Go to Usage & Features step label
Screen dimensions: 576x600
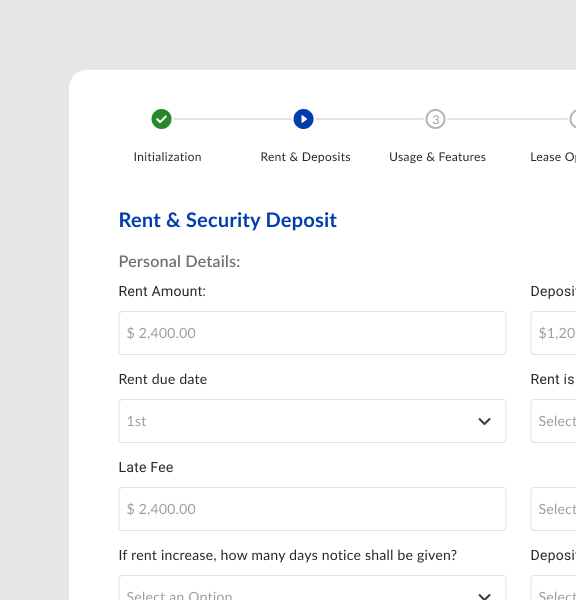pyautogui.click(x=437, y=157)
